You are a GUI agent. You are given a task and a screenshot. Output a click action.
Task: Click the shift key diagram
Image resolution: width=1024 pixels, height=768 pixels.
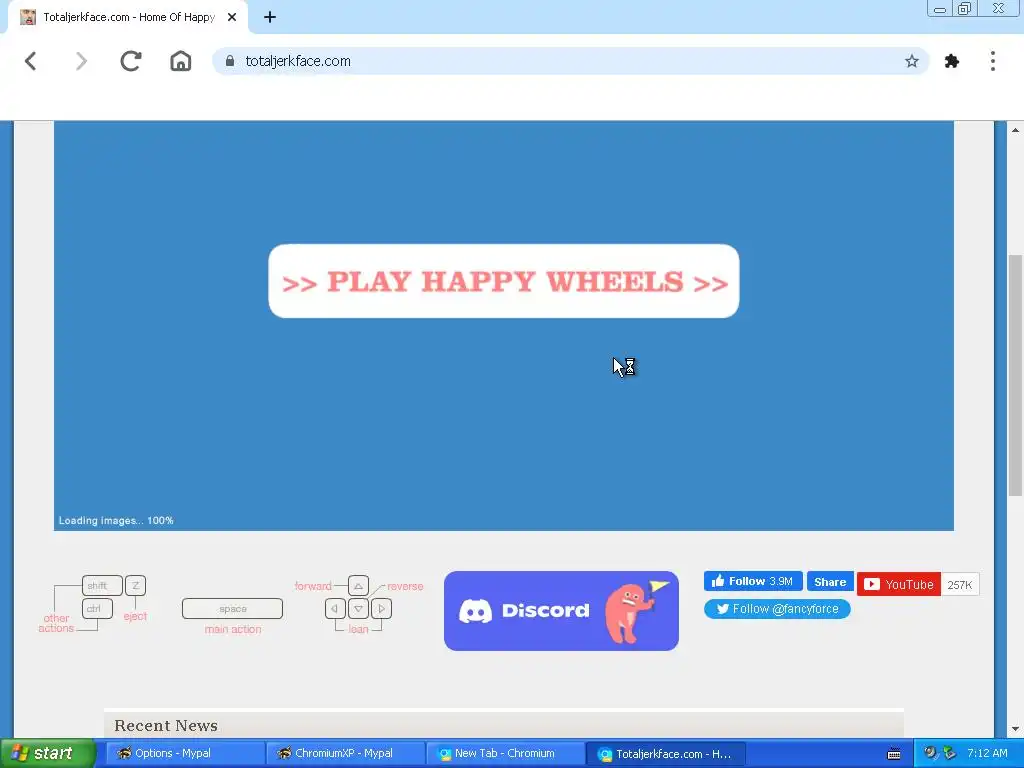(x=102, y=585)
